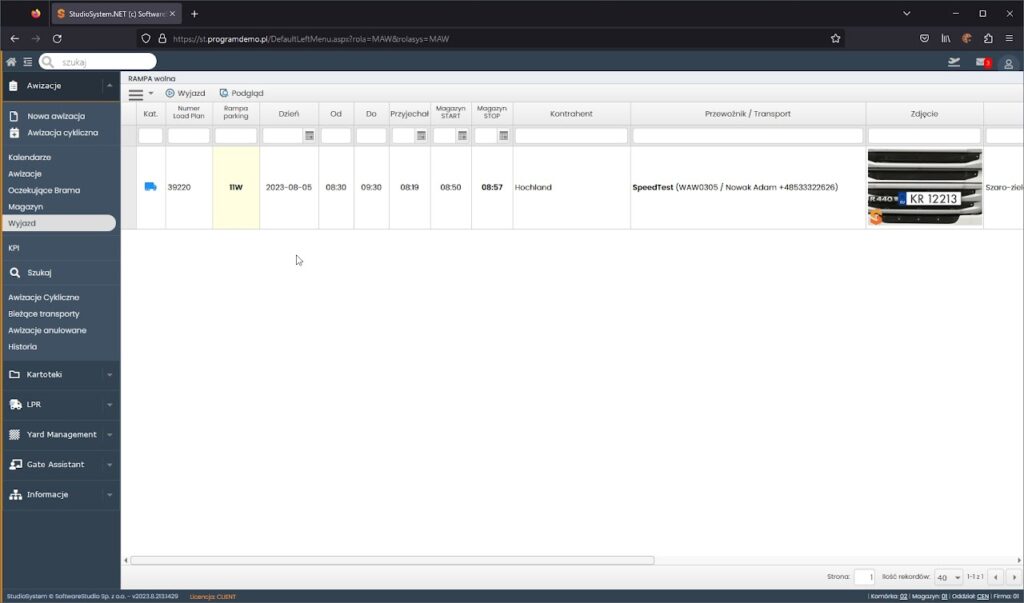Collapse the Awizacje sidebar section

pos(108,86)
